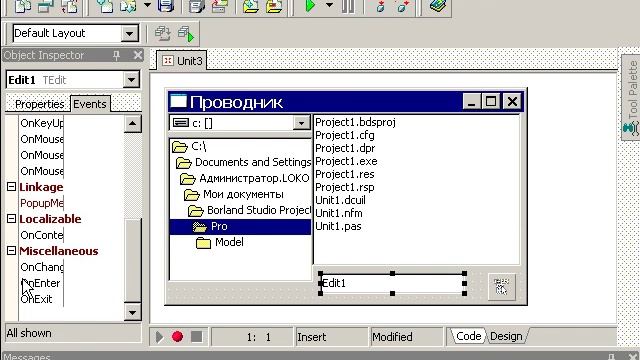Open the Edit1 TEdit component selector dropdown

coord(131,80)
